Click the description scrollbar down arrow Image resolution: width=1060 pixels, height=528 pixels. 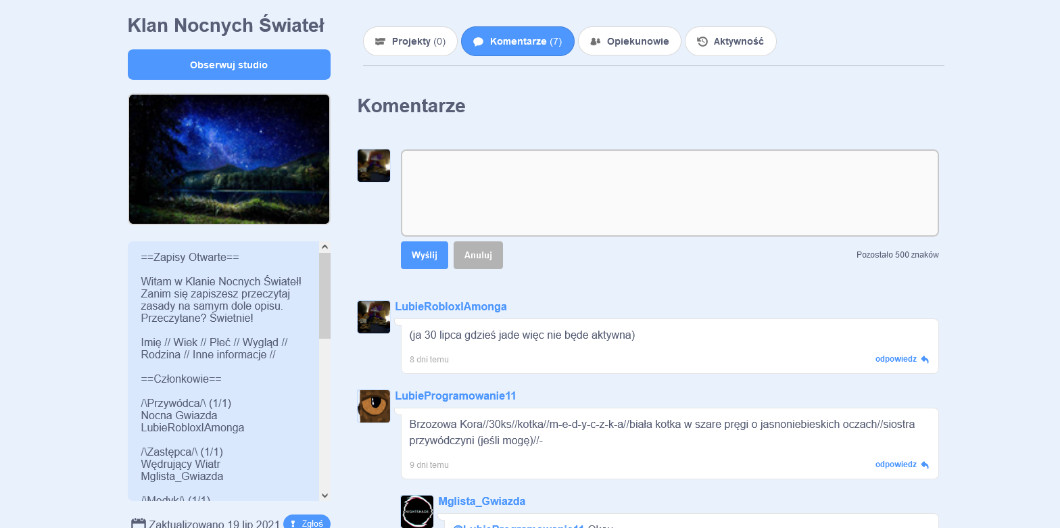click(x=324, y=494)
